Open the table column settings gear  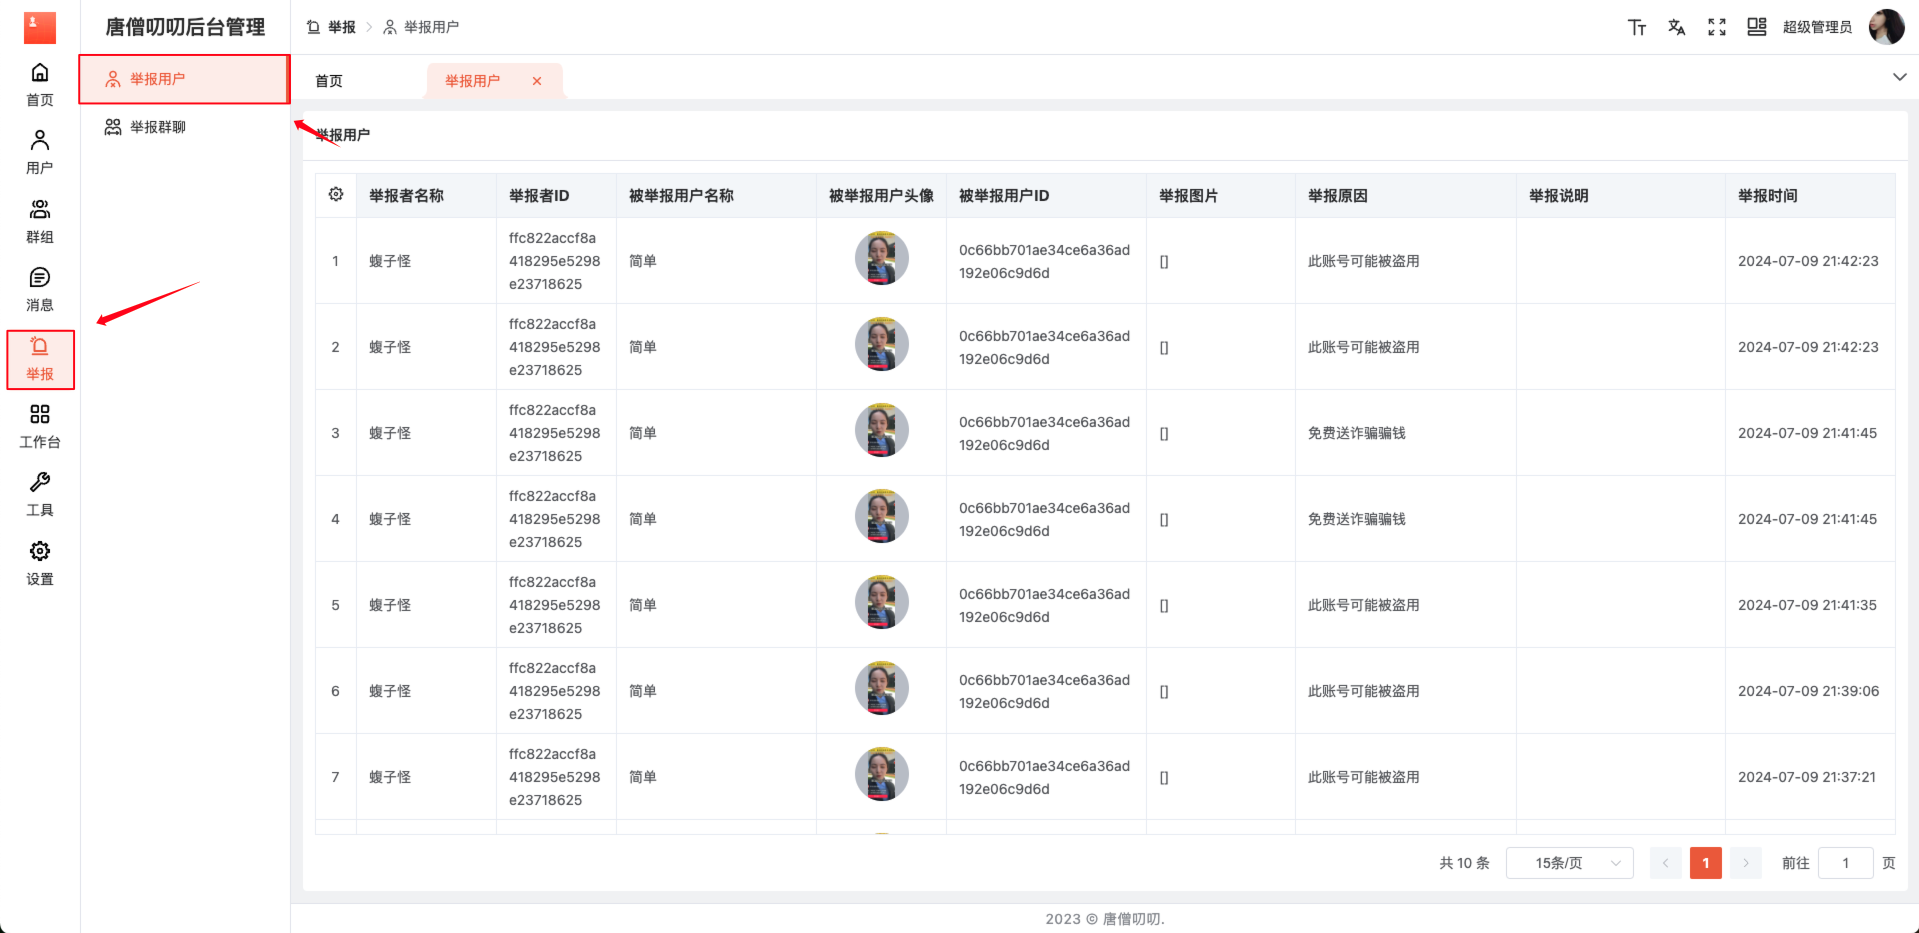pyautogui.click(x=335, y=194)
